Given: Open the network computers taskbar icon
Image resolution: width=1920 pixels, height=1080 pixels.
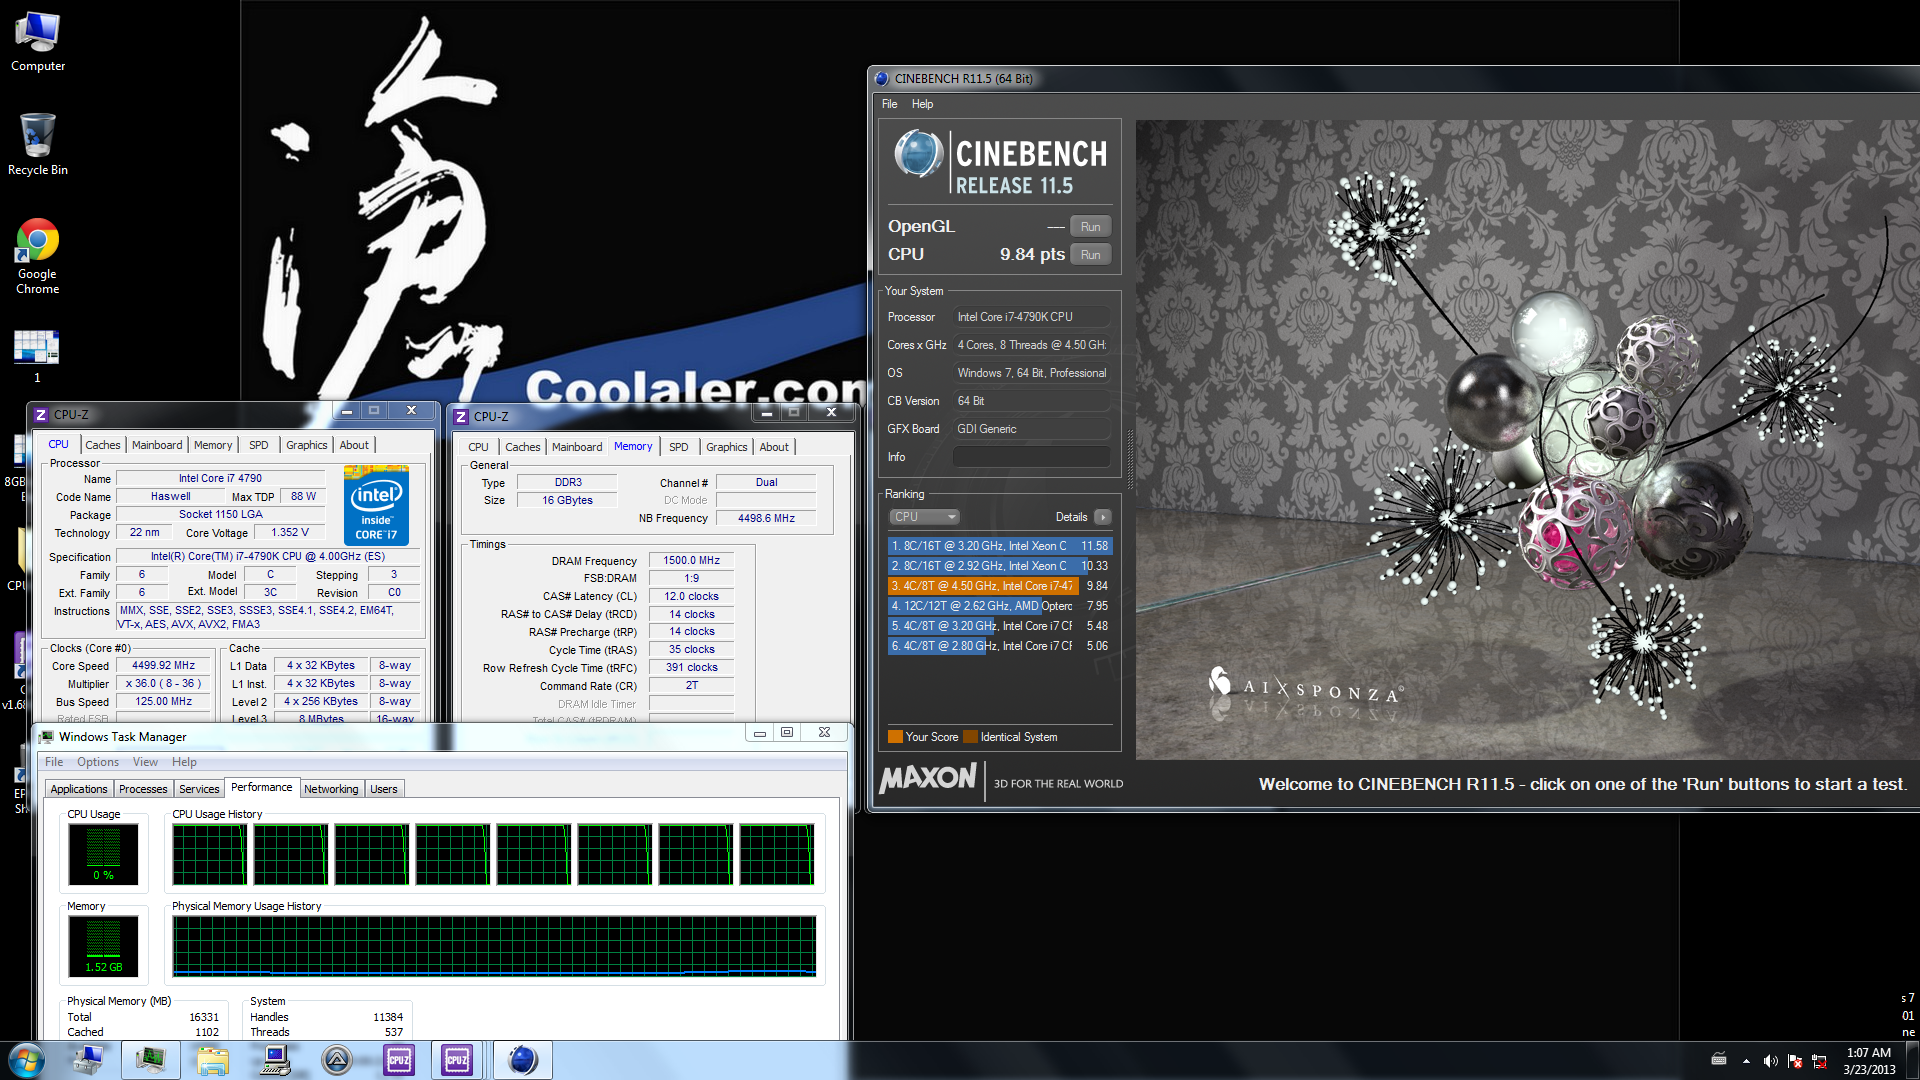Looking at the screenshot, I should point(88,1060).
